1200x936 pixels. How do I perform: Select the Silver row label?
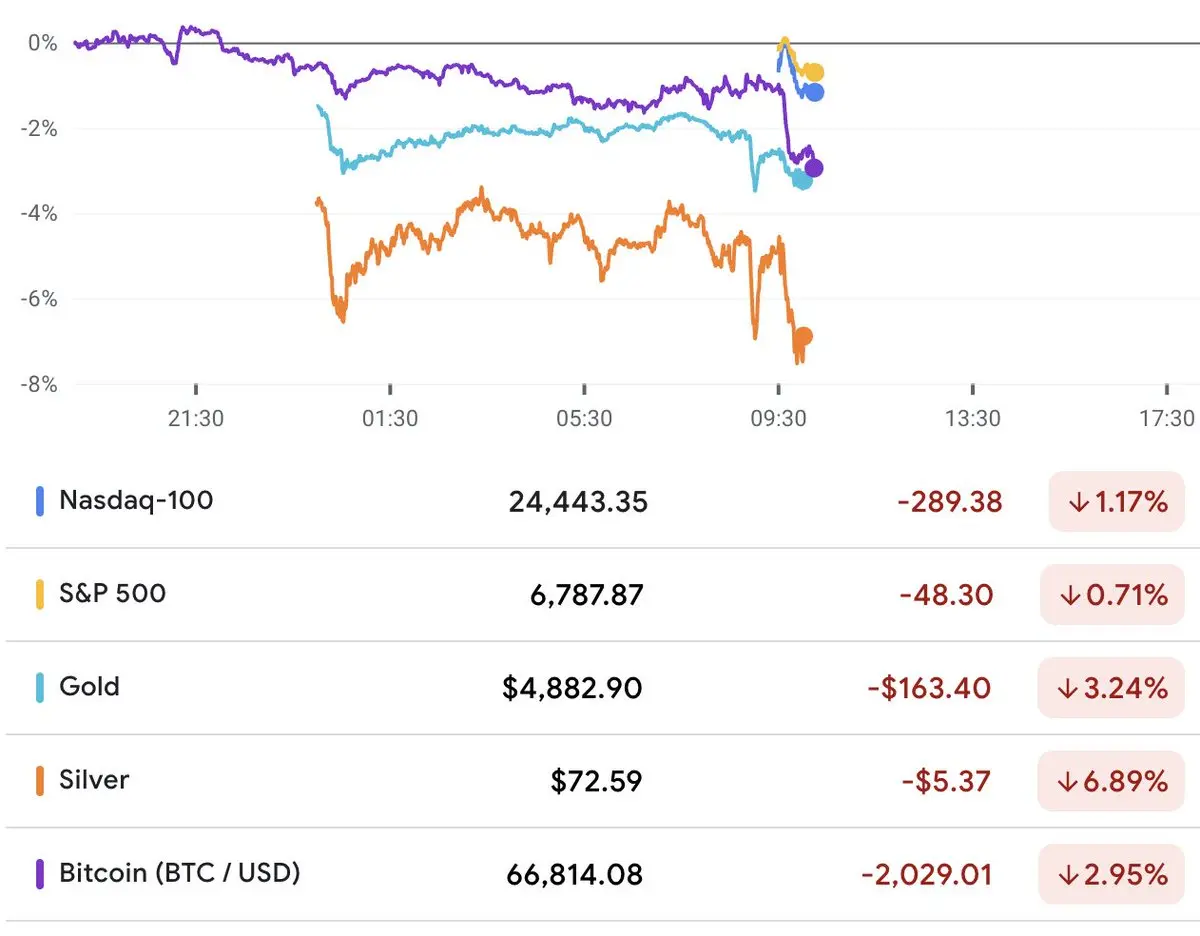click(94, 779)
